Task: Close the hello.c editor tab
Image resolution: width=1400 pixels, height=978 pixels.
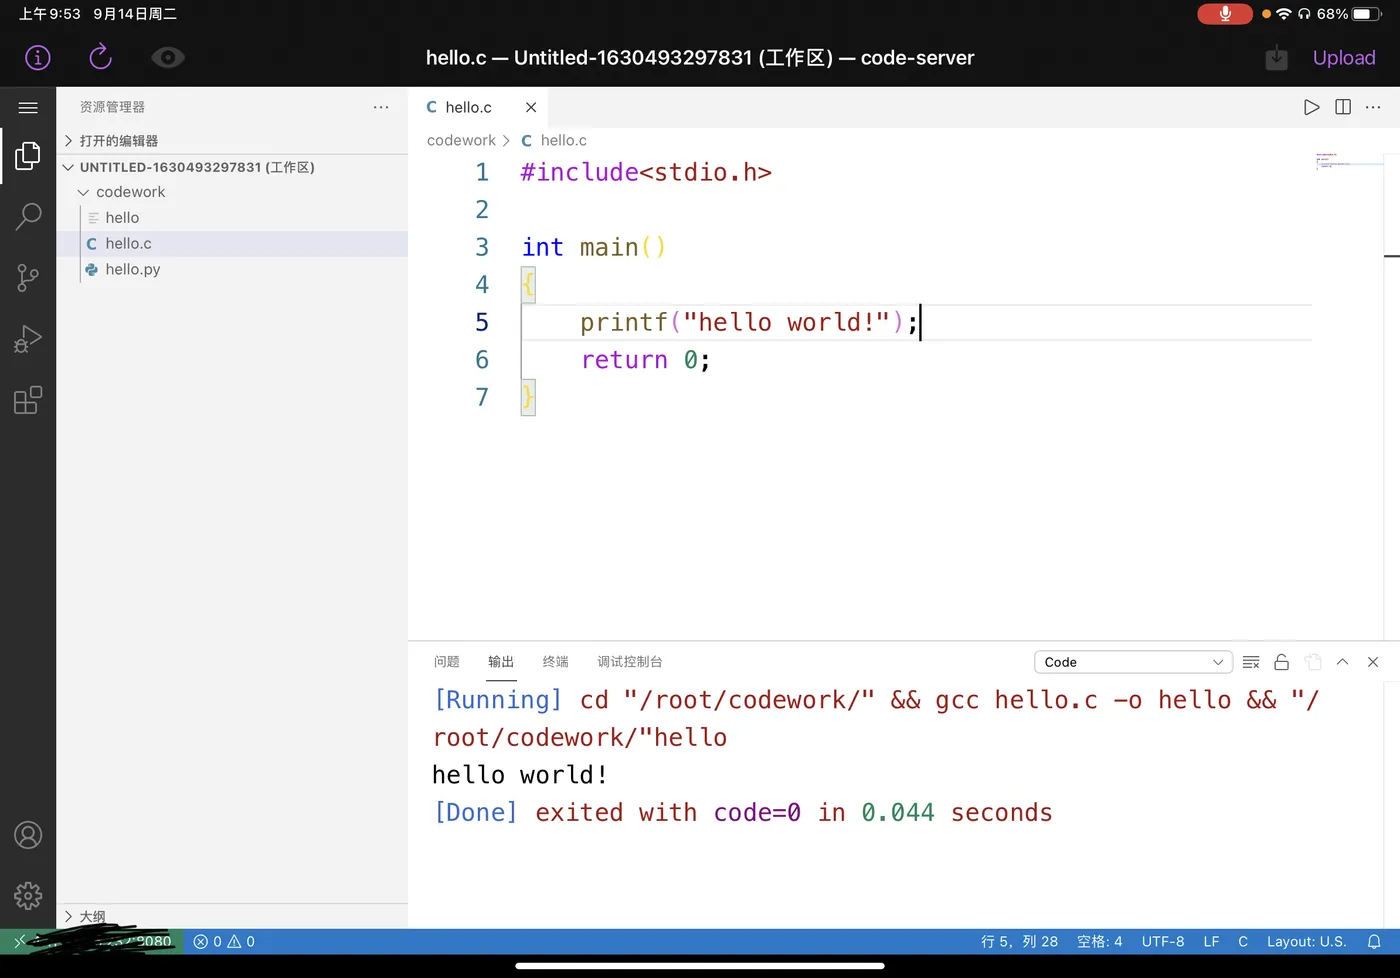Action: (x=531, y=107)
